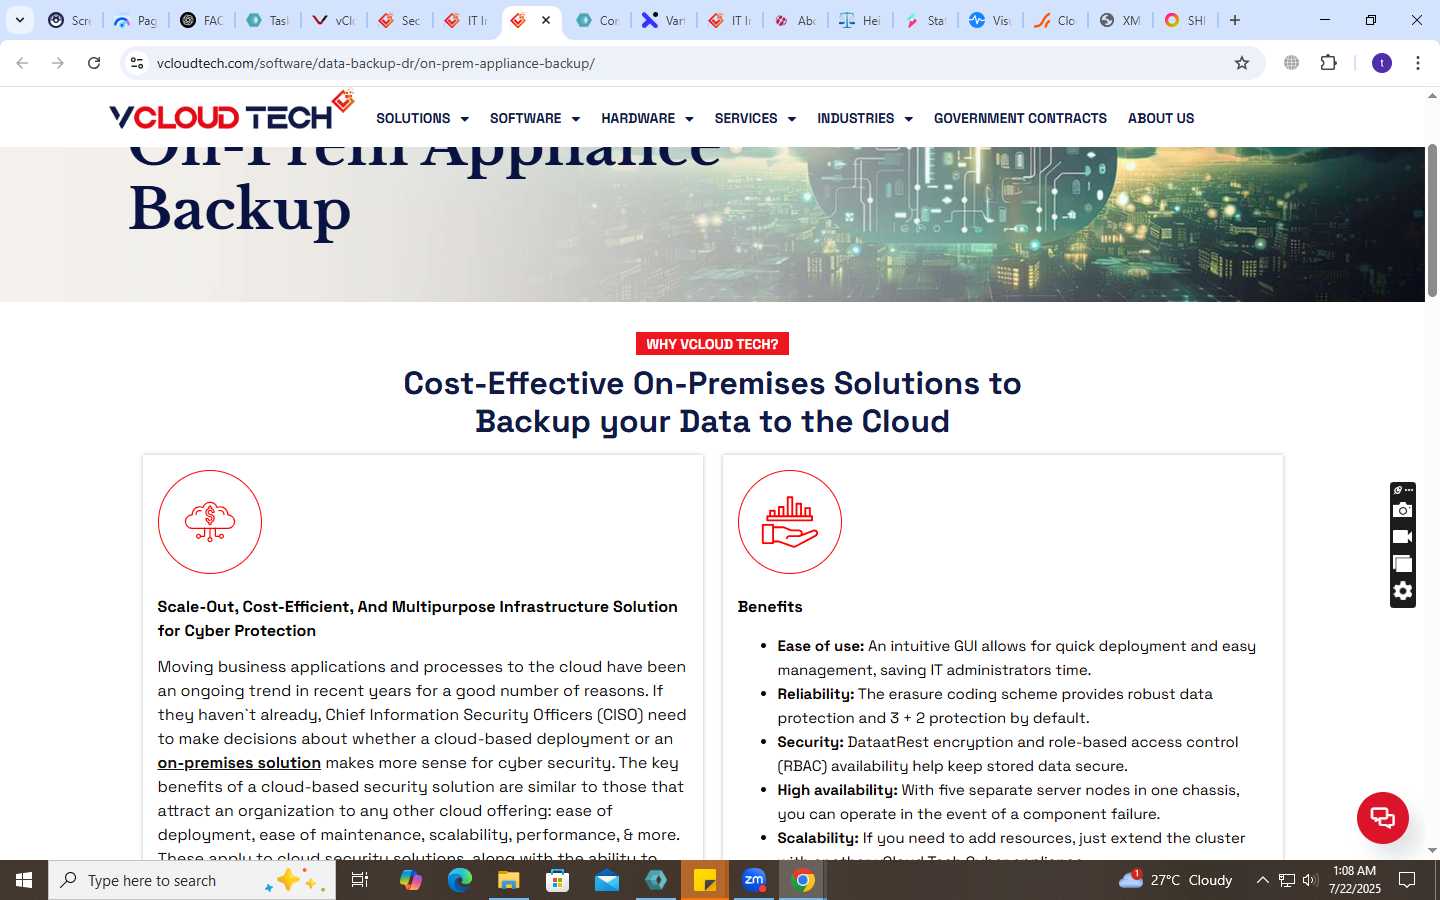Click the address bar URL field
Viewport: 1440px width, 900px height.
(x=690, y=63)
